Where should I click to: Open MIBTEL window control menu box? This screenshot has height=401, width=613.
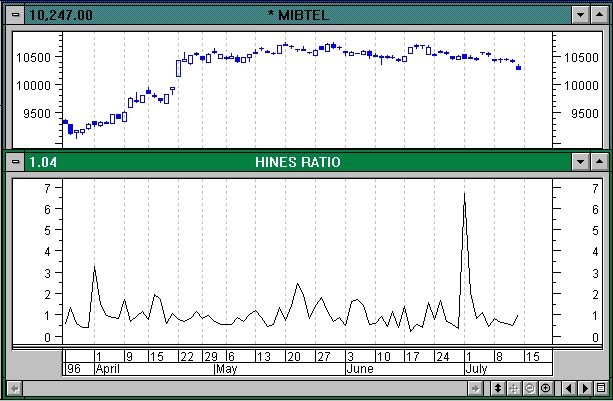click(15, 15)
